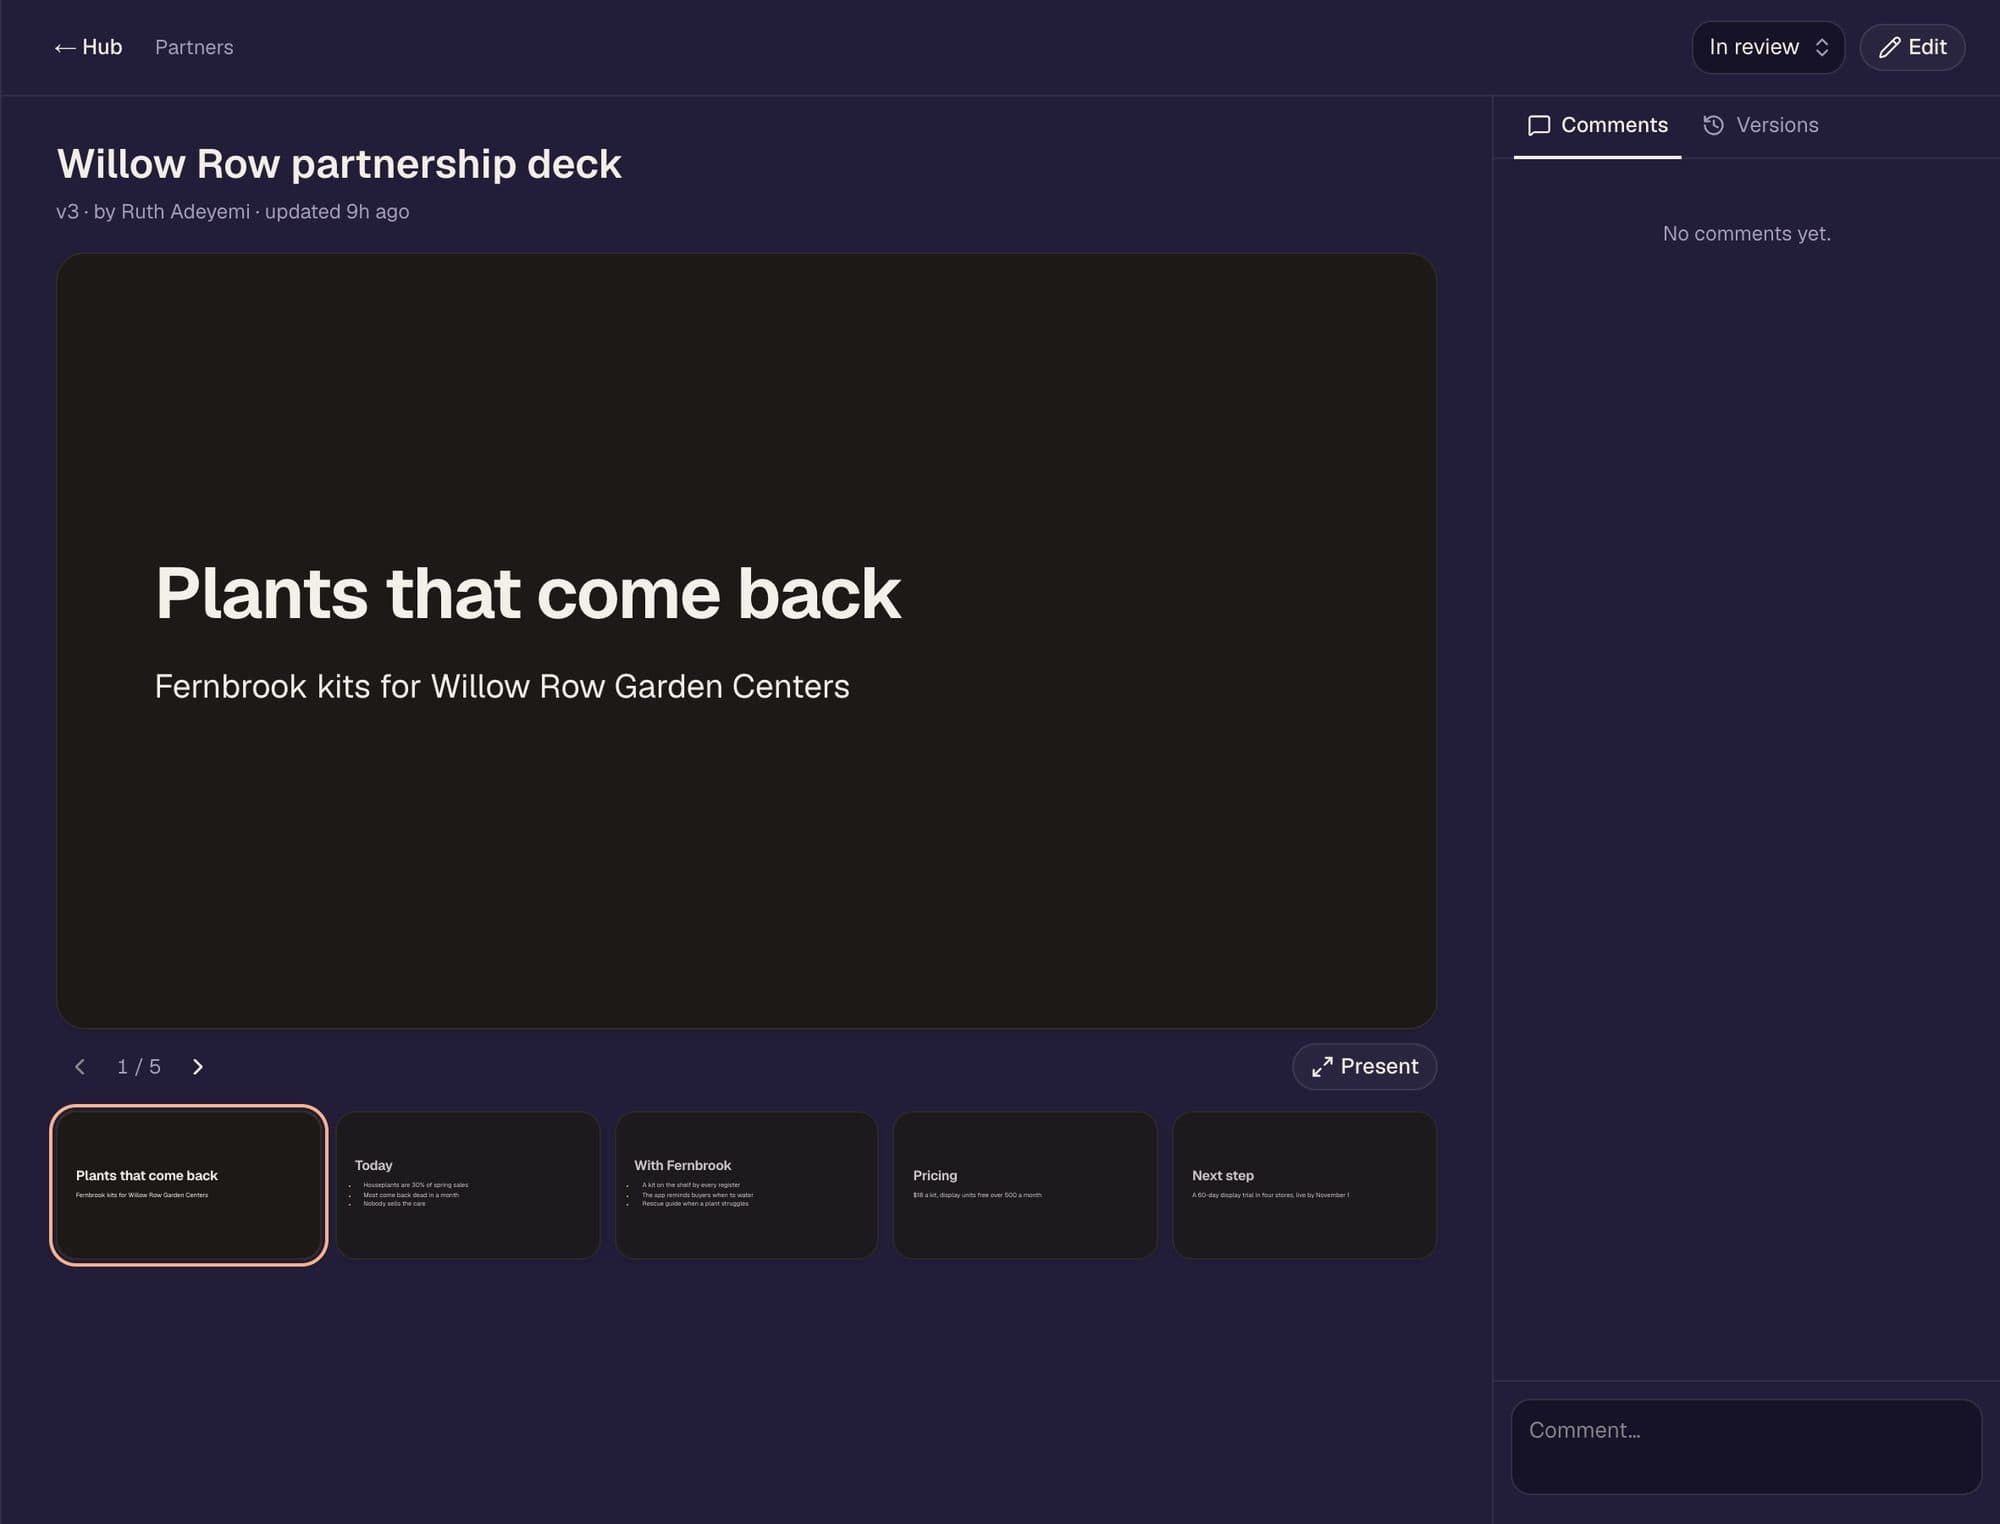Open the In review status dropdown
Screen dimensions: 2000x1524
click(1768, 47)
